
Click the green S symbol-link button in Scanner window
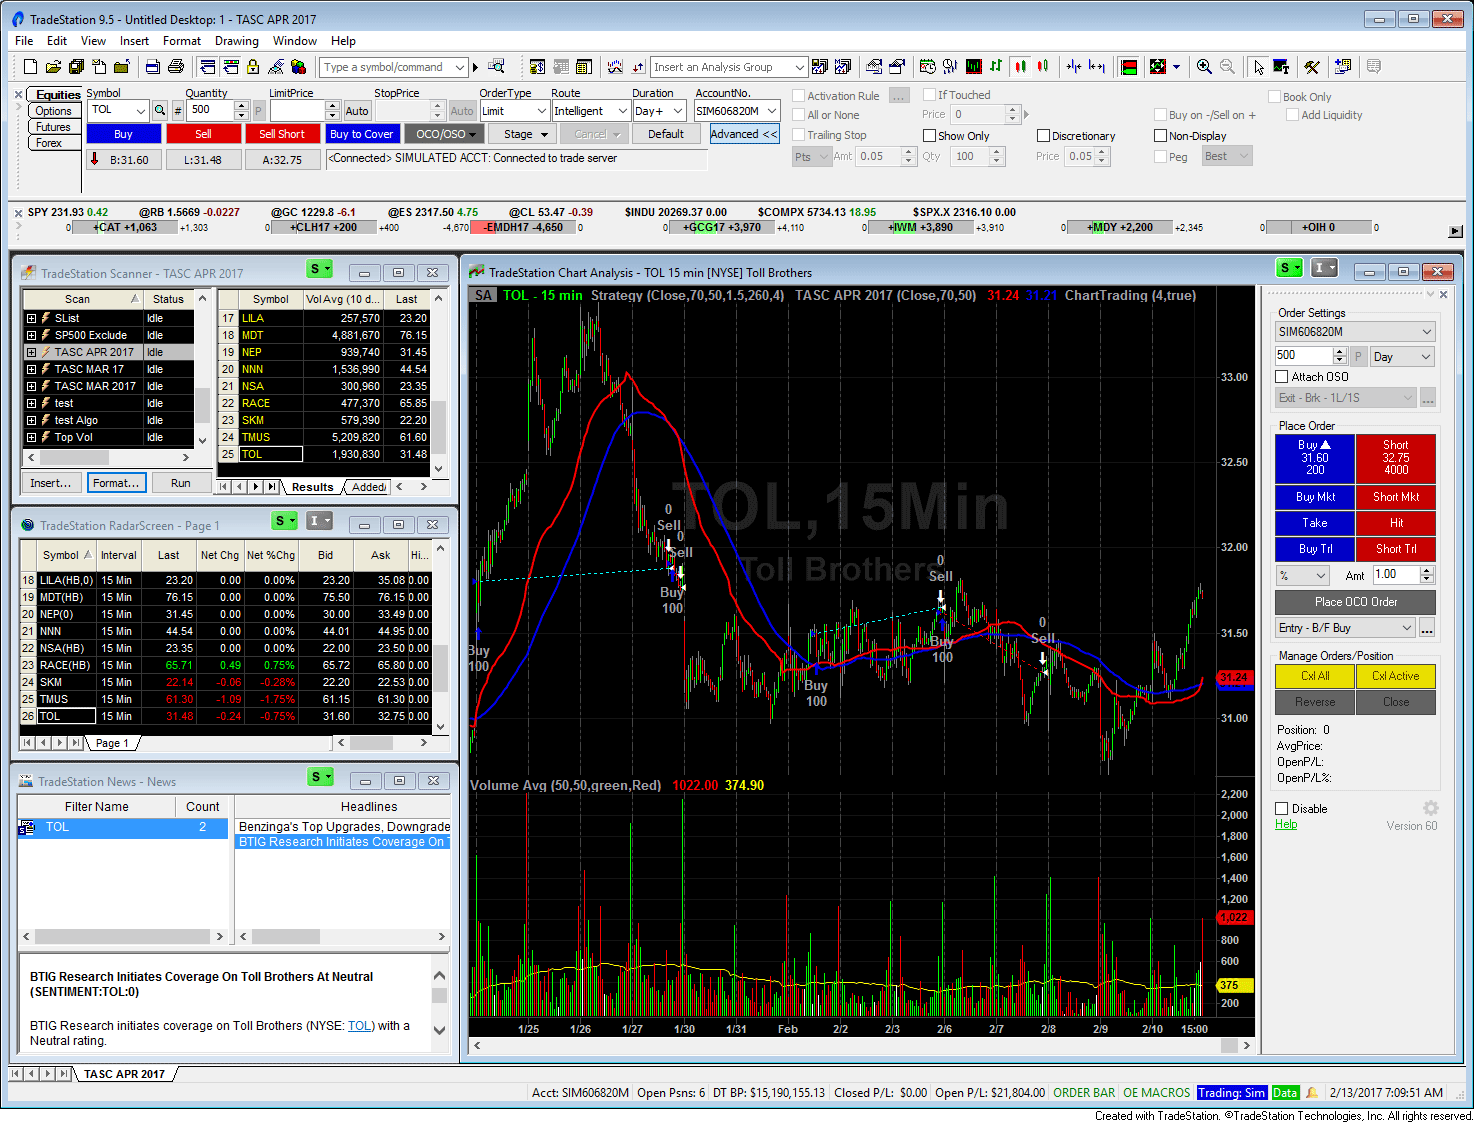[319, 269]
